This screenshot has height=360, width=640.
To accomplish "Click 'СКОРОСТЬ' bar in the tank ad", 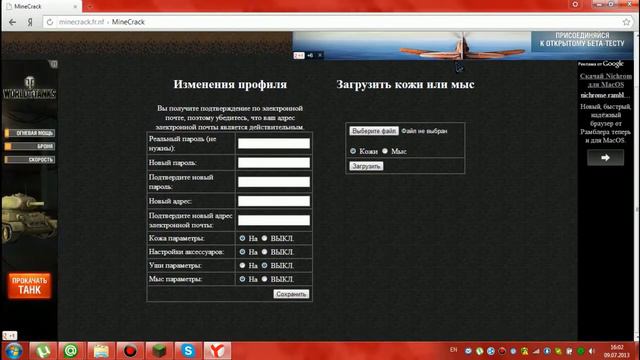I will pos(29,160).
